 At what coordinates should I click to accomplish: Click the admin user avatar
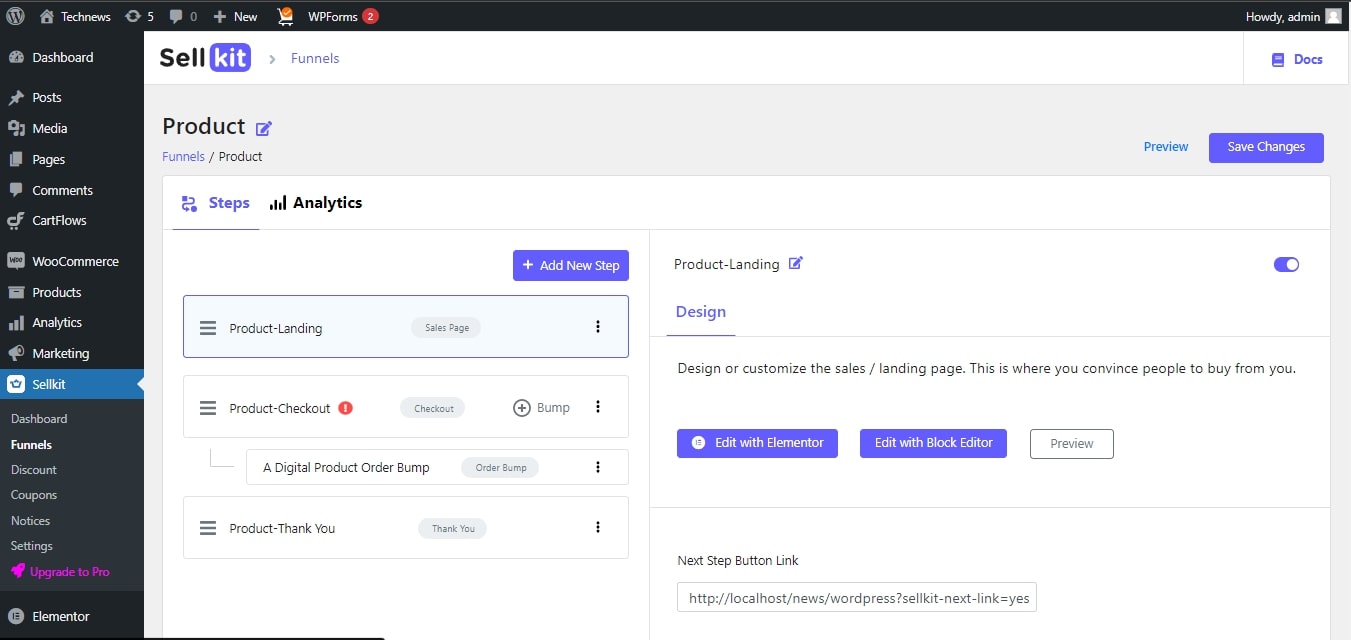(1333, 16)
